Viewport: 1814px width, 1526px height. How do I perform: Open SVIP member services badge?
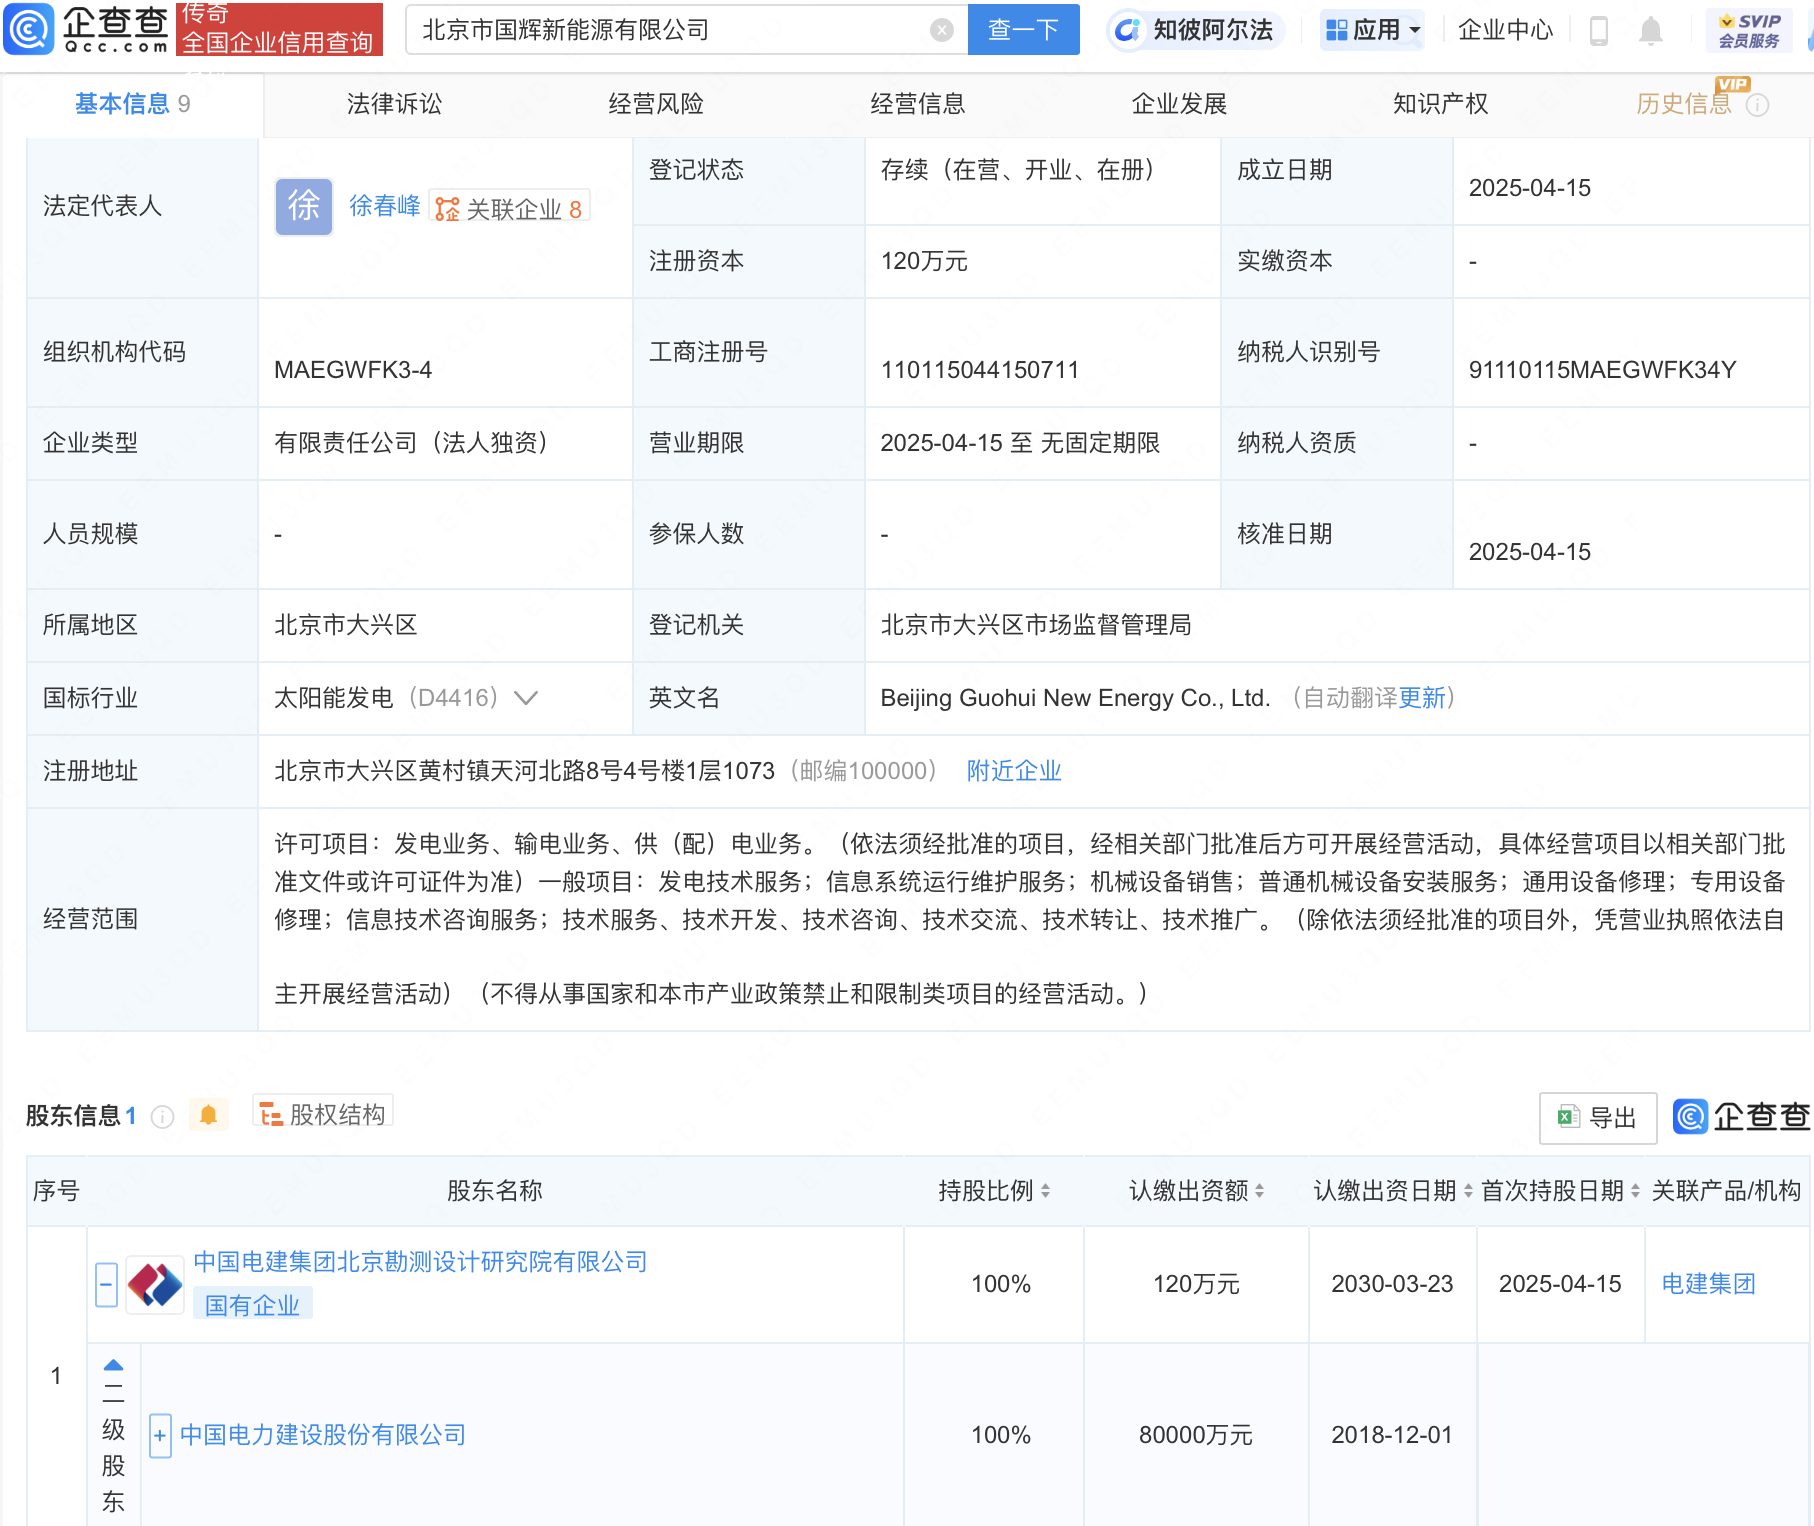[1749, 30]
